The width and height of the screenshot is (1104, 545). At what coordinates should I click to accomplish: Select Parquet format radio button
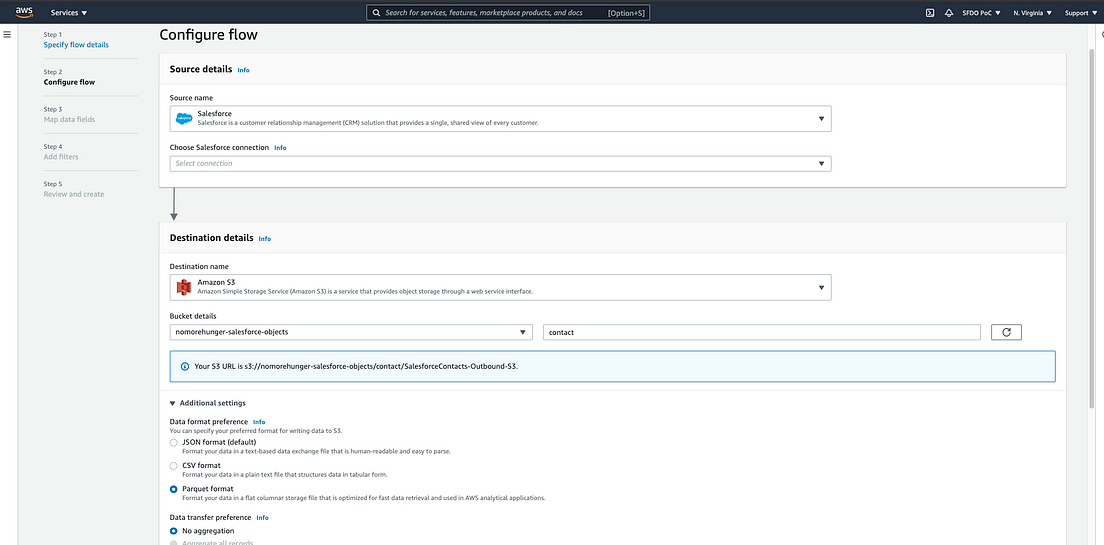click(174, 489)
